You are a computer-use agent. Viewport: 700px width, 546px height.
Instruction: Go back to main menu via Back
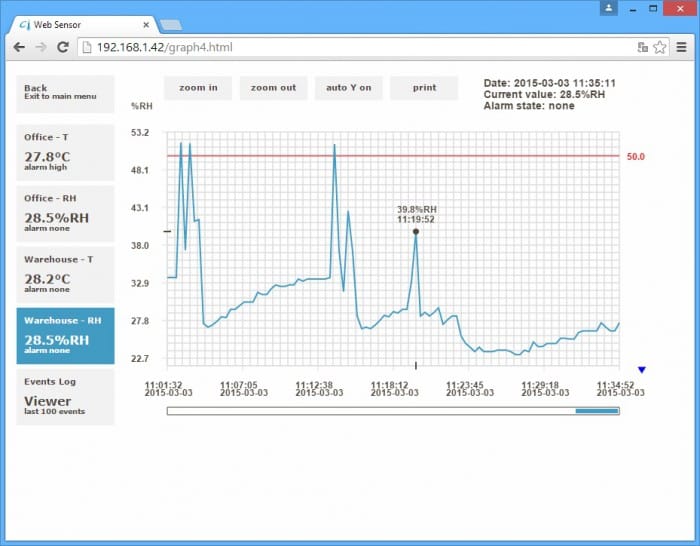pyautogui.click(x=65, y=93)
